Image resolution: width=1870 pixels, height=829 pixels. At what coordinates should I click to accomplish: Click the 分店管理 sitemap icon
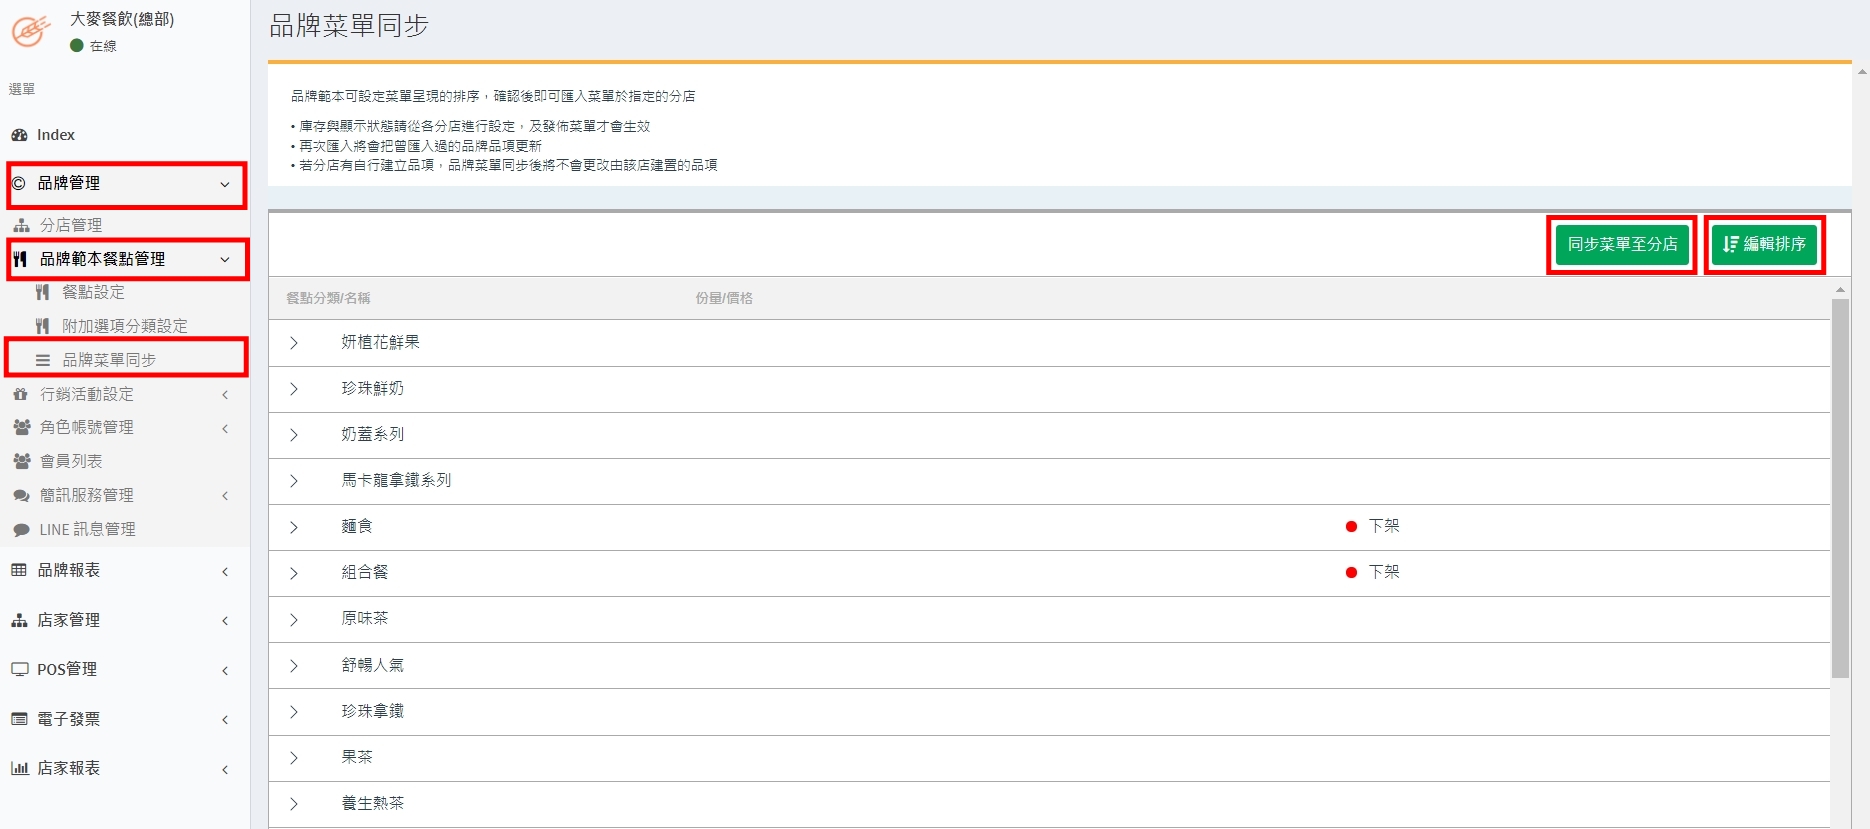tap(21, 226)
